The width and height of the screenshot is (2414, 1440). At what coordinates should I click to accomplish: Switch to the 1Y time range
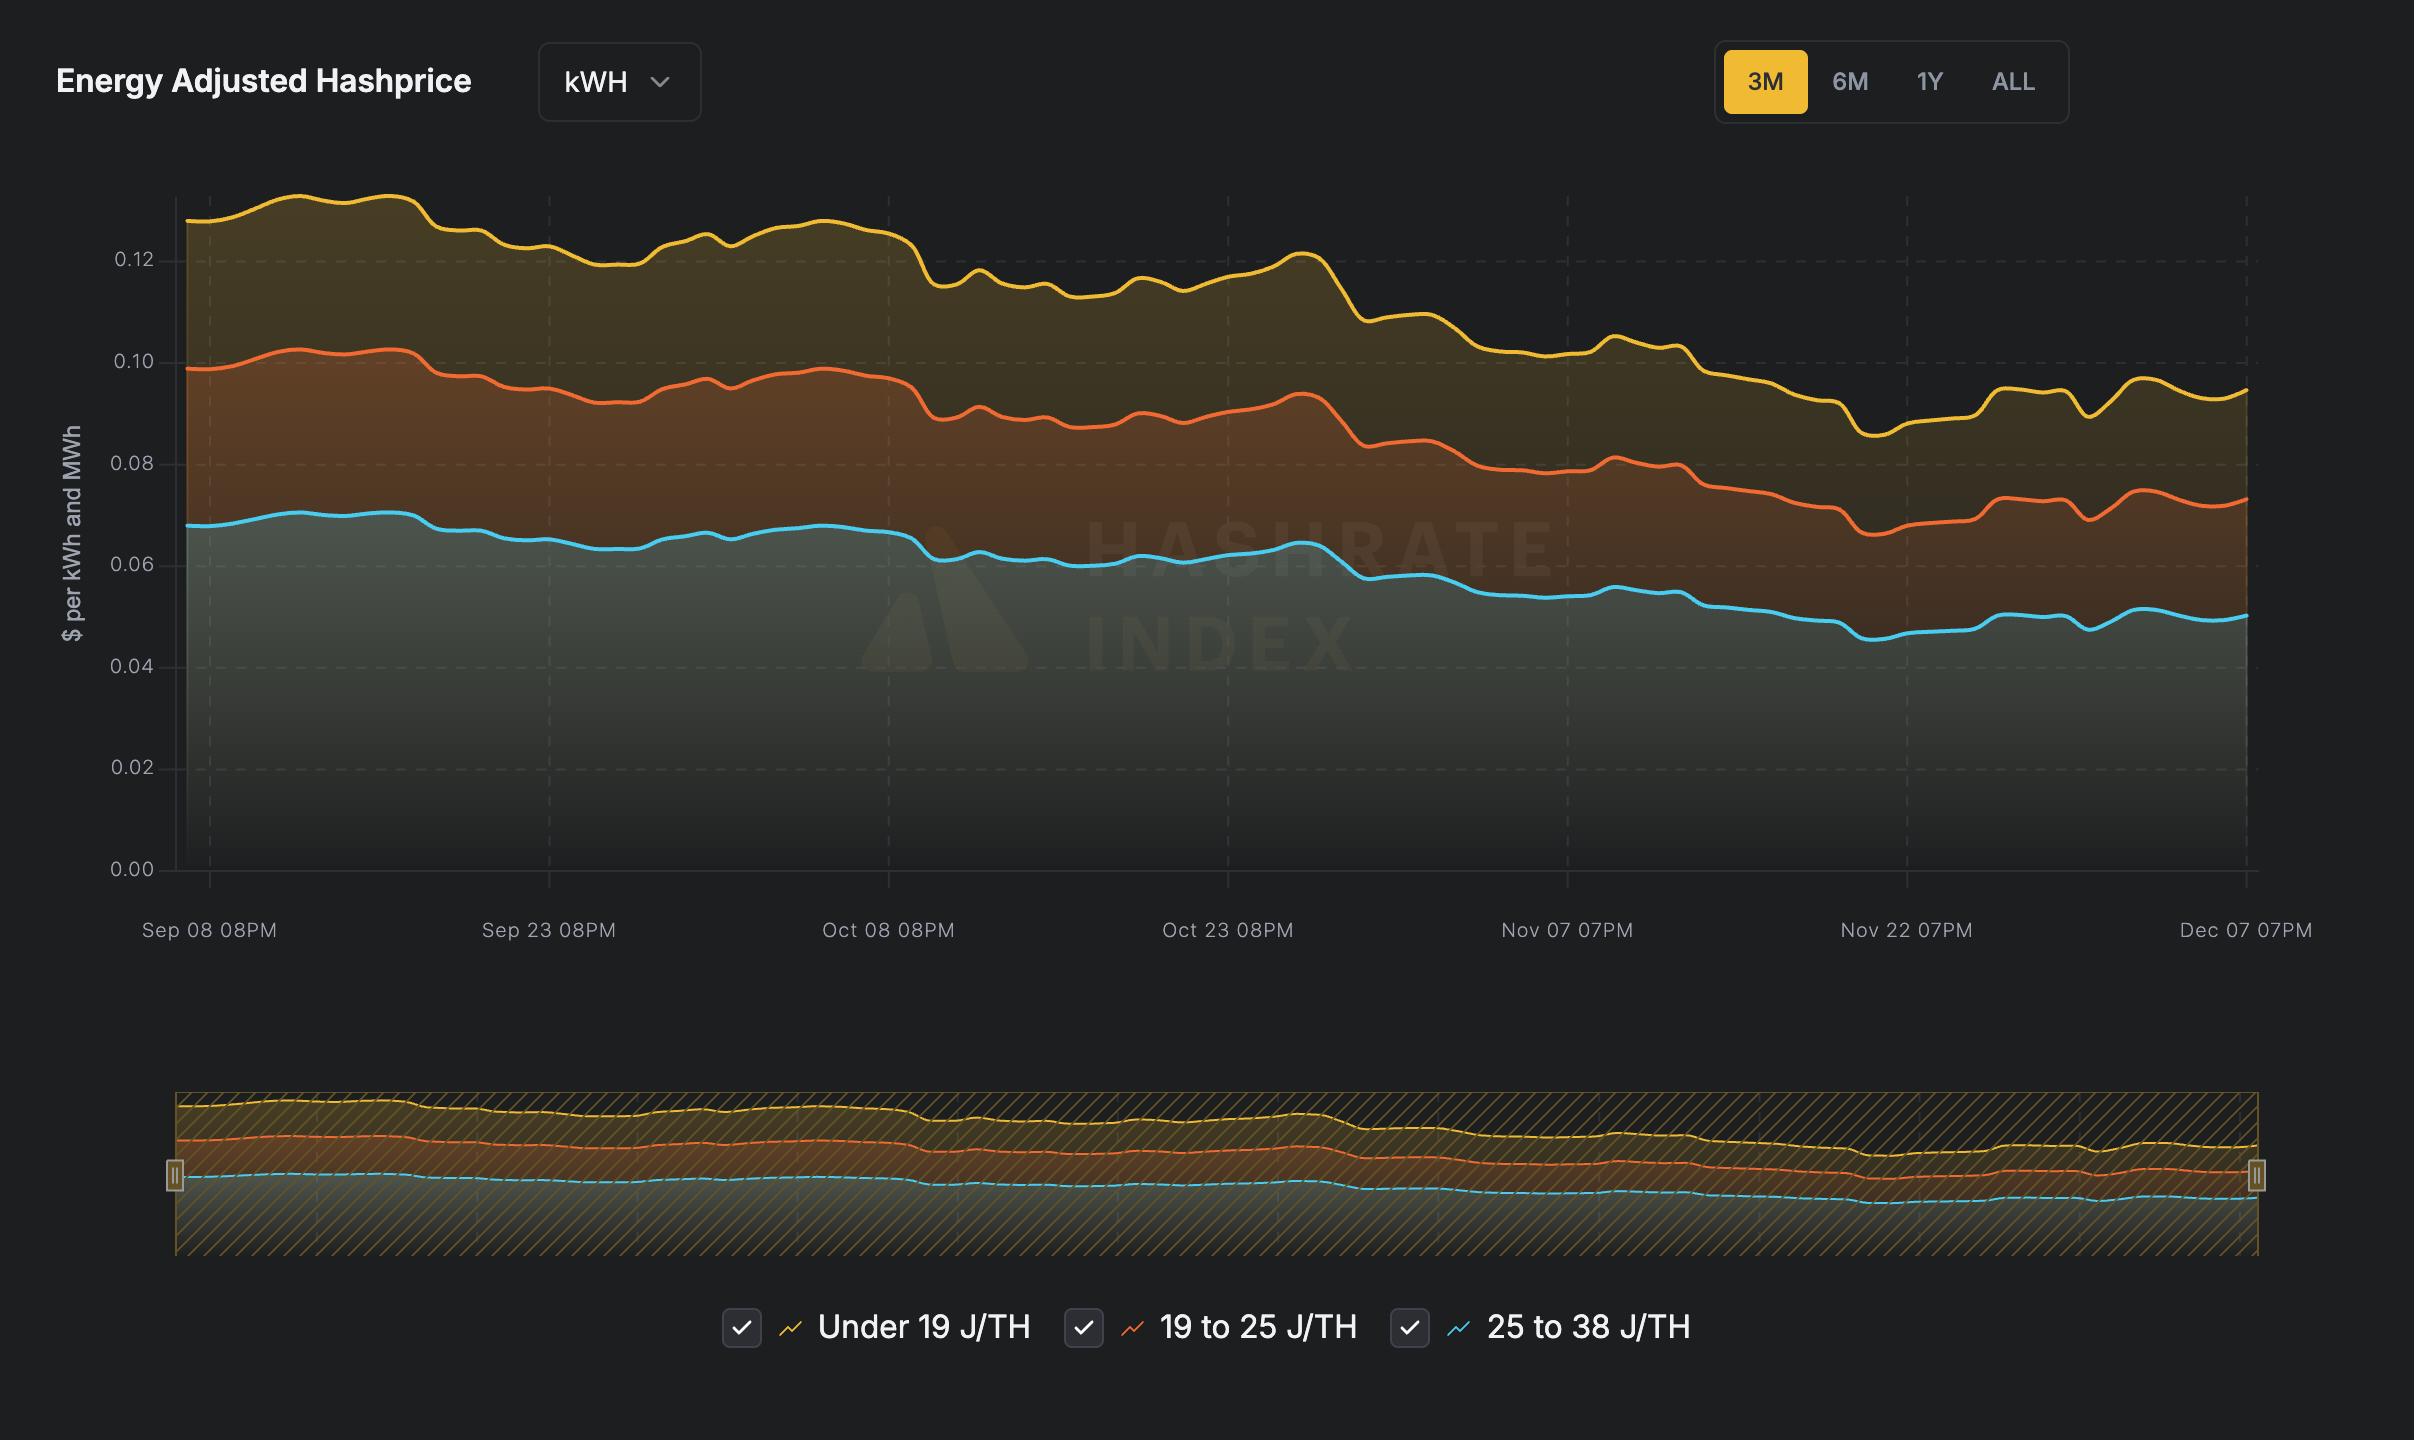(x=1929, y=82)
